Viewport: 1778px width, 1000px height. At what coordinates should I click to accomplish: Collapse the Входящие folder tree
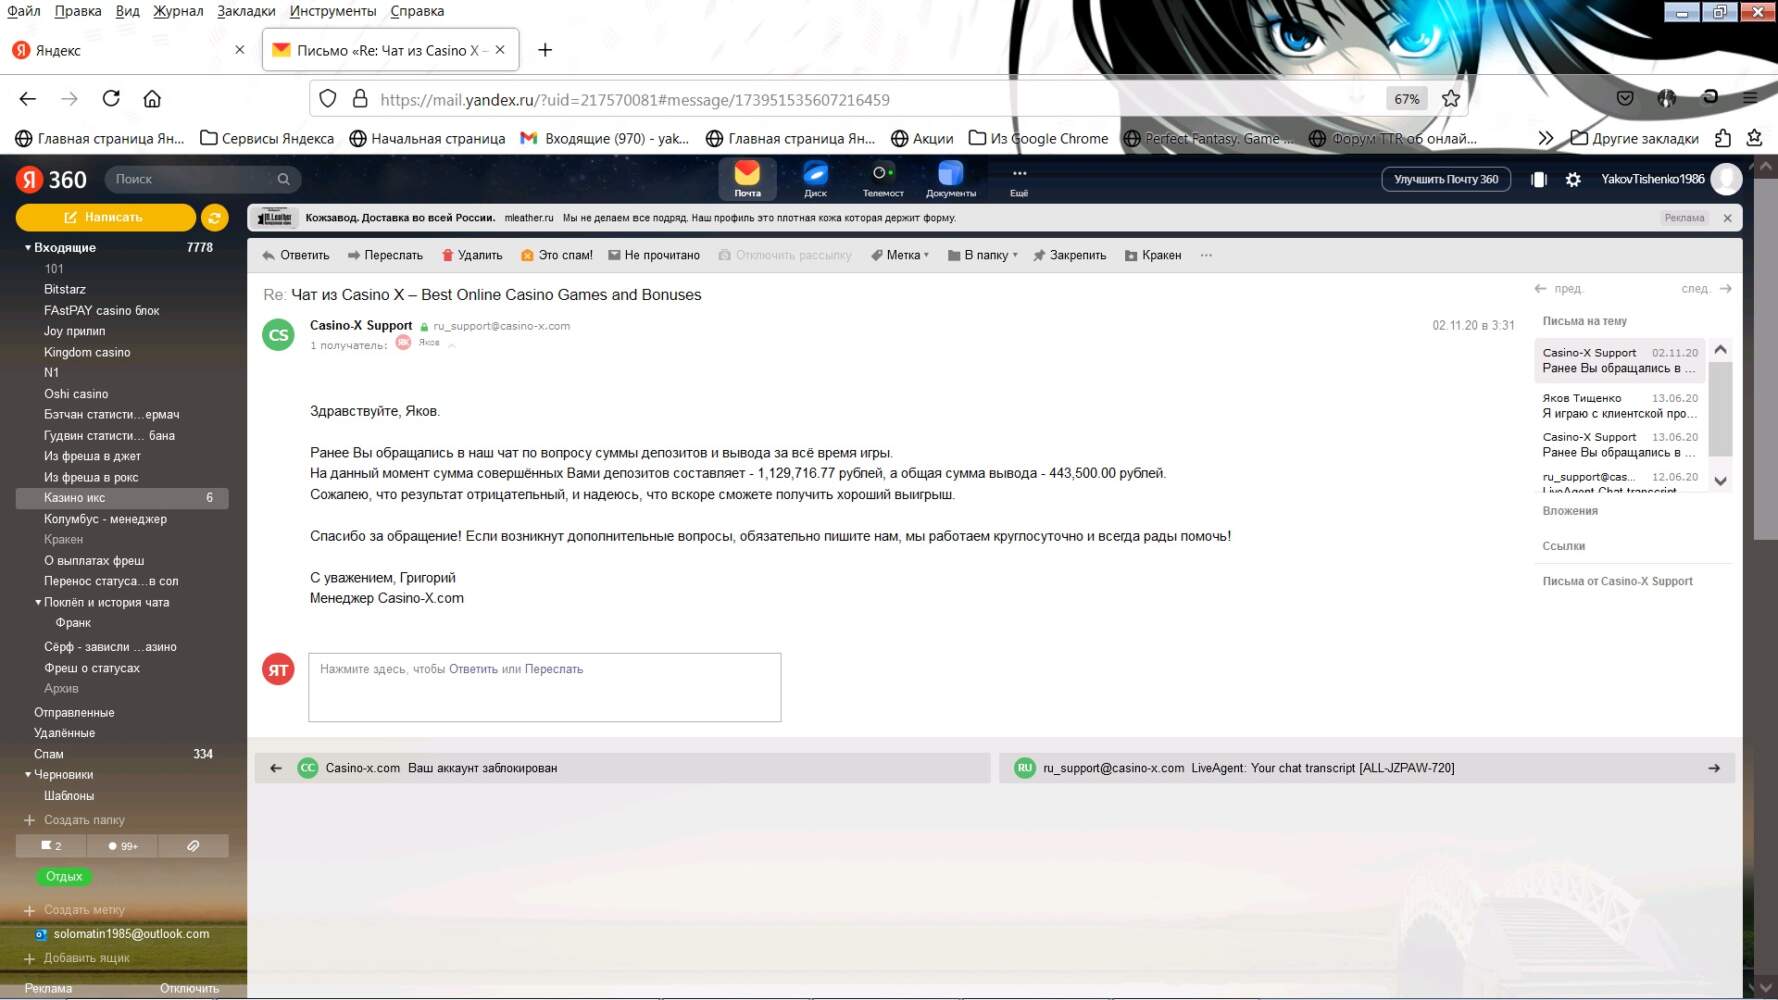[28, 247]
